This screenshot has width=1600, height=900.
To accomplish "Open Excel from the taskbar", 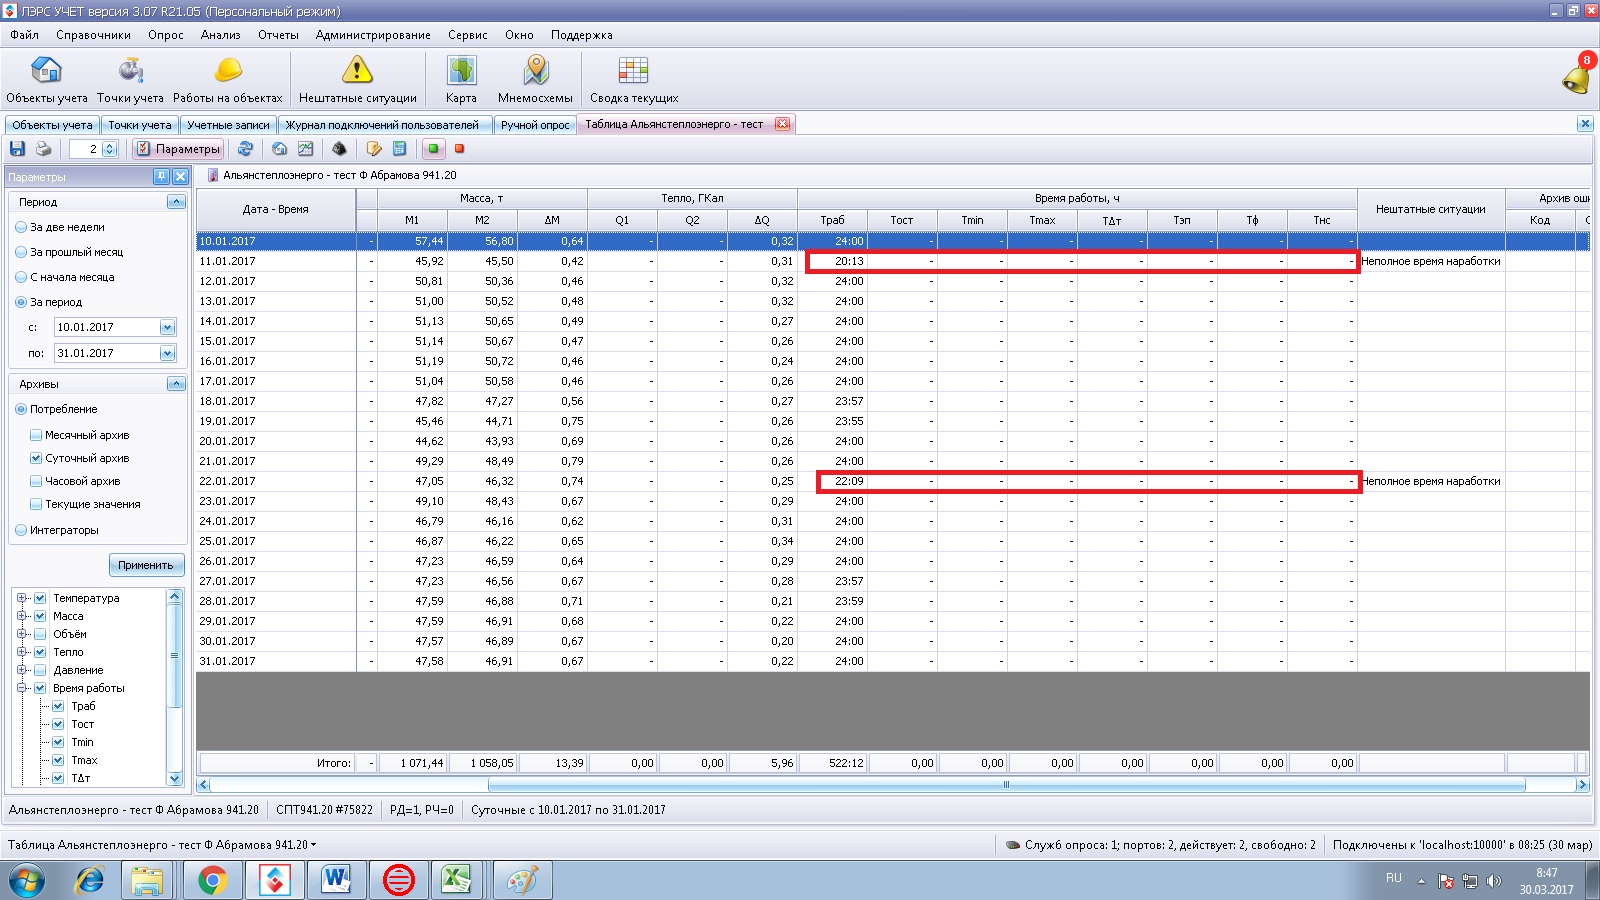I will (x=457, y=880).
